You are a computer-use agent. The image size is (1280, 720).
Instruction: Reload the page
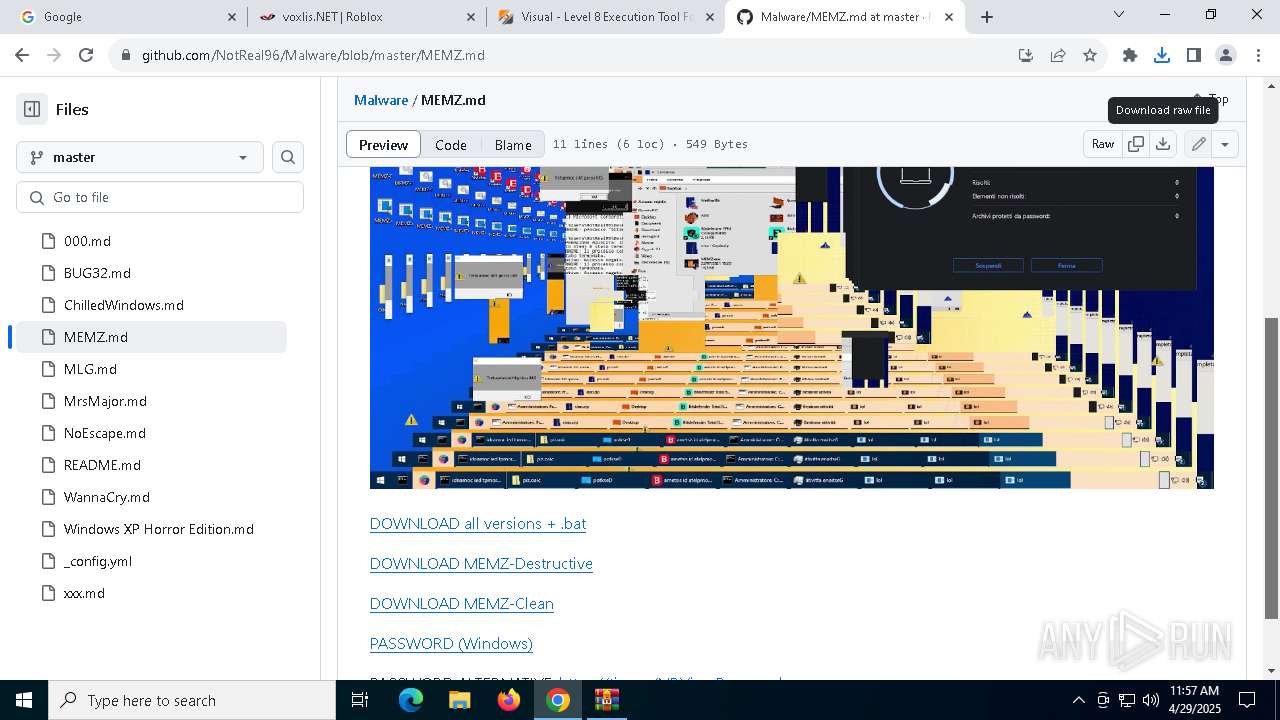click(86, 55)
